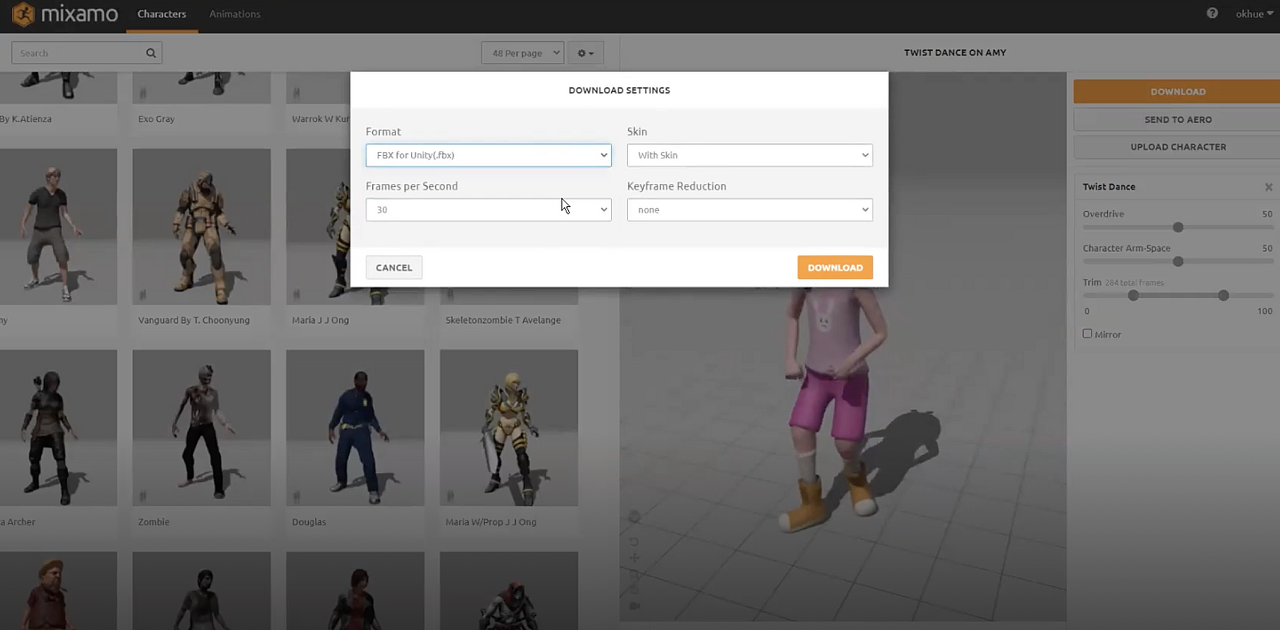Select the Archer character thumbnail

pos(58,428)
